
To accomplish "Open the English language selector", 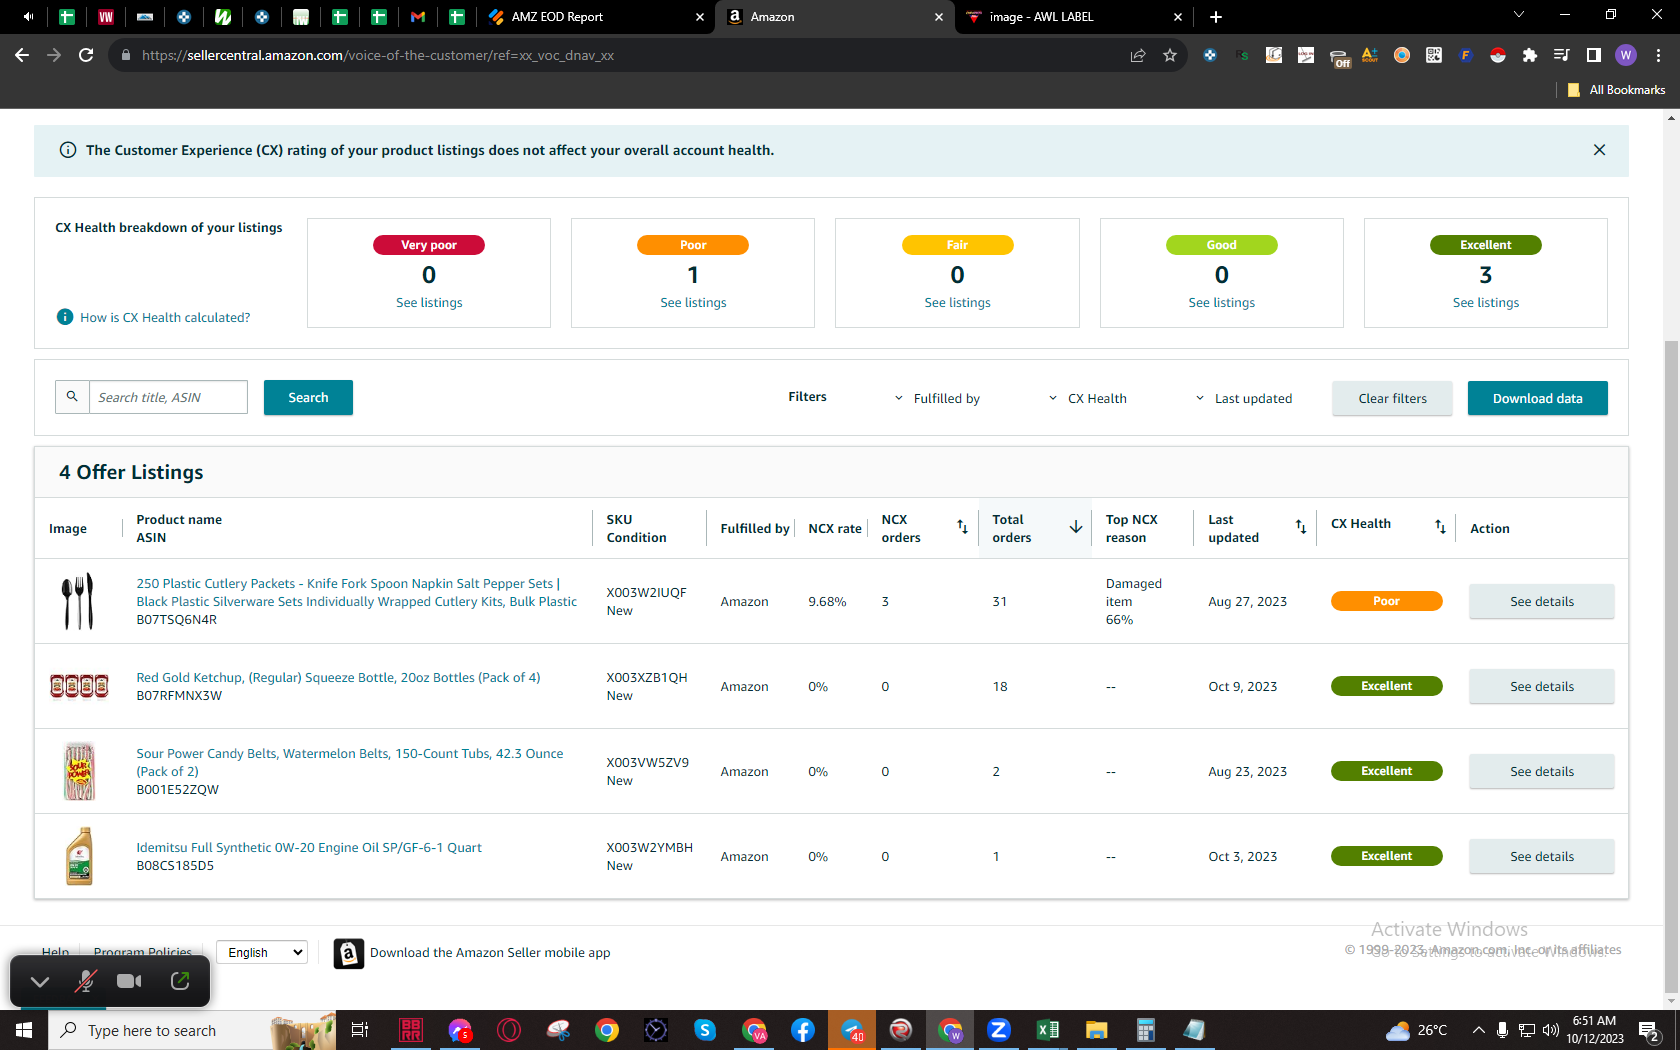I will (x=262, y=952).
